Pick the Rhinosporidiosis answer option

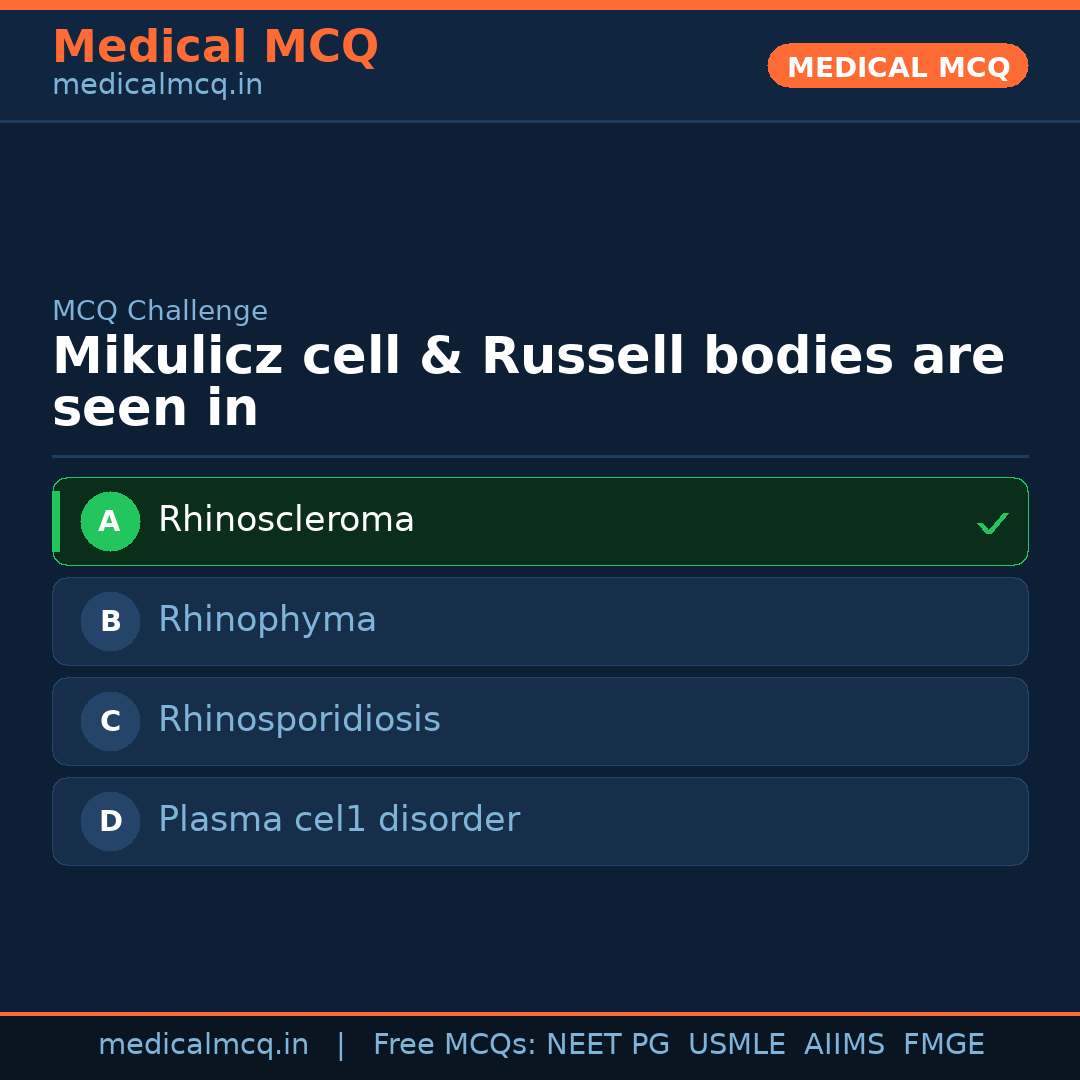pos(299,720)
